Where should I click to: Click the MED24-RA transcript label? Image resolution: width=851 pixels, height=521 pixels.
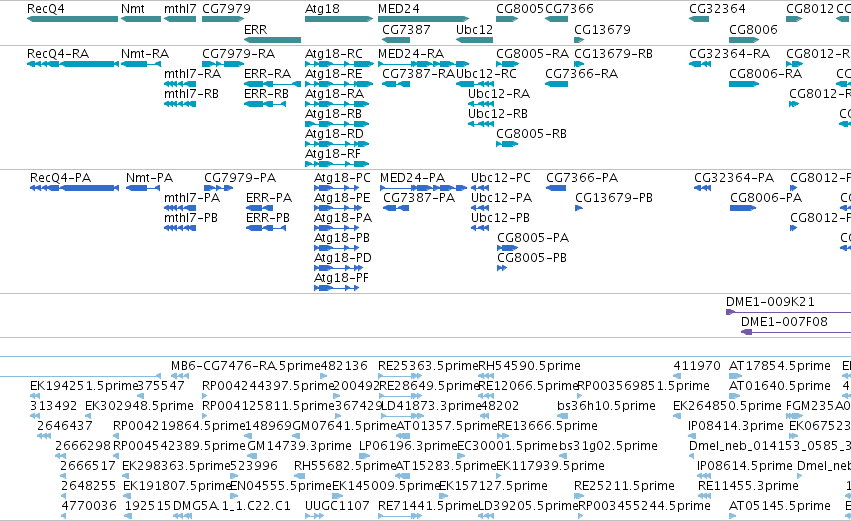(411, 54)
